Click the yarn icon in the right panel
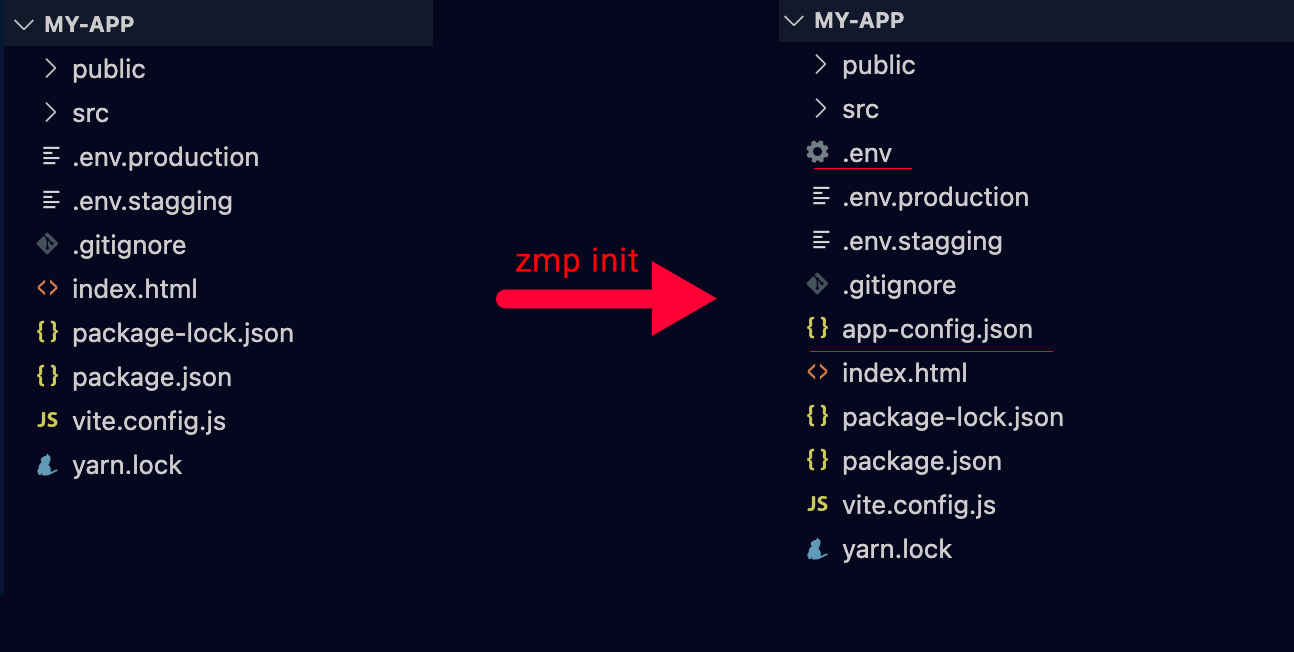The height and width of the screenshot is (652, 1294). tap(817, 549)
